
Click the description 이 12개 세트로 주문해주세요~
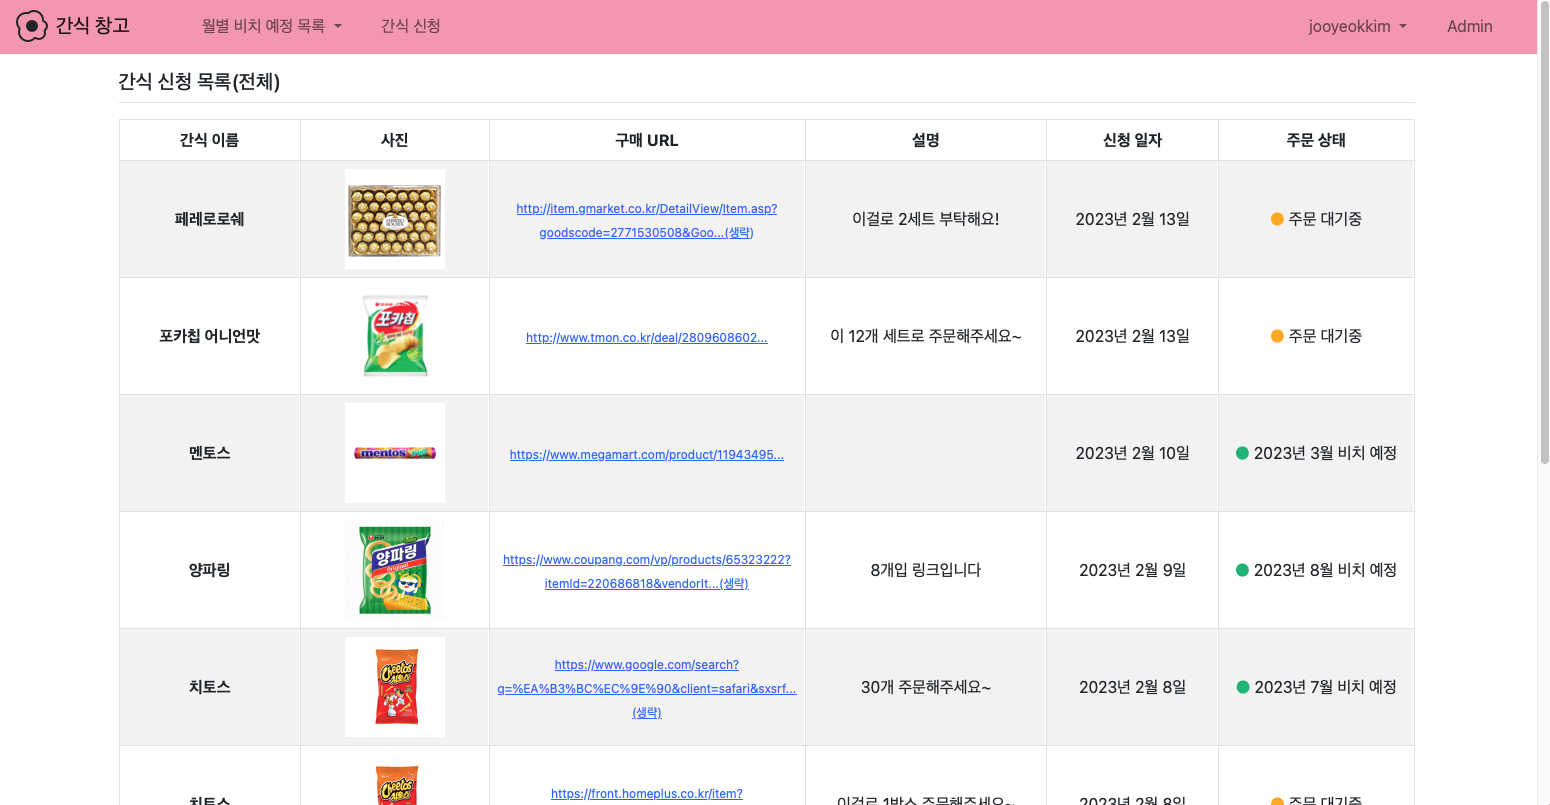coord(926,336)
